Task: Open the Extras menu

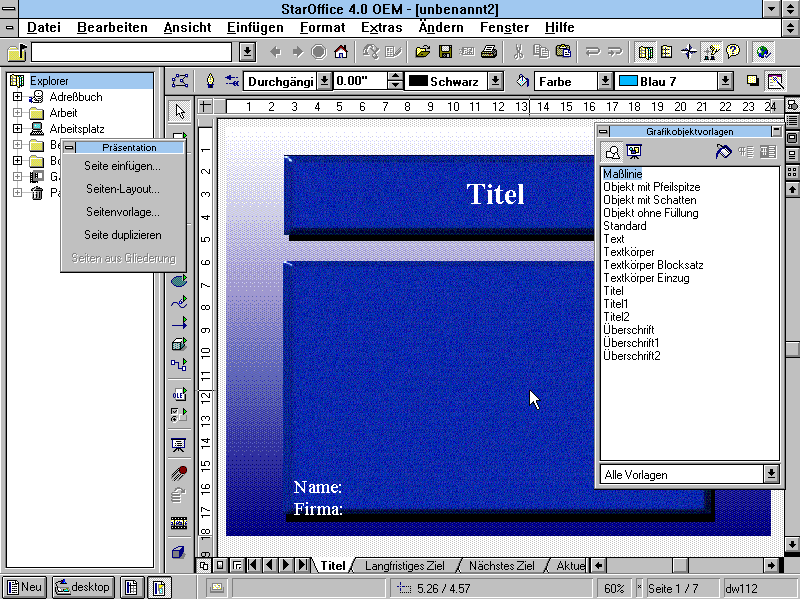Action: 382,28
